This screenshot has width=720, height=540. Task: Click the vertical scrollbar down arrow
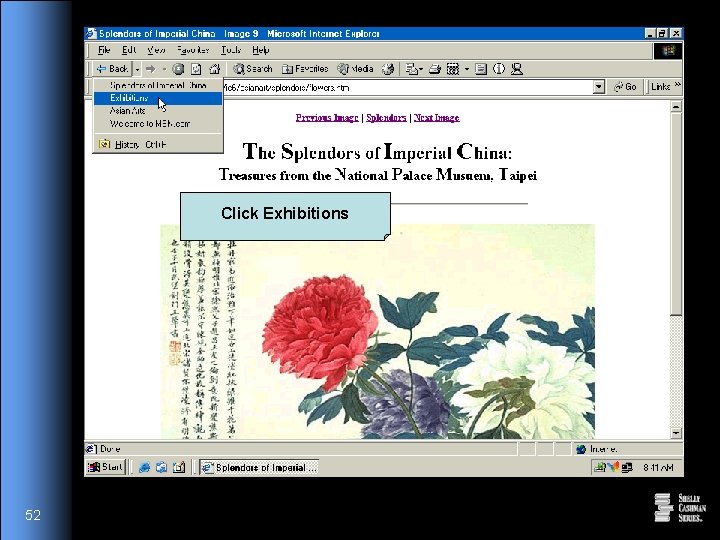click(676, 433)
